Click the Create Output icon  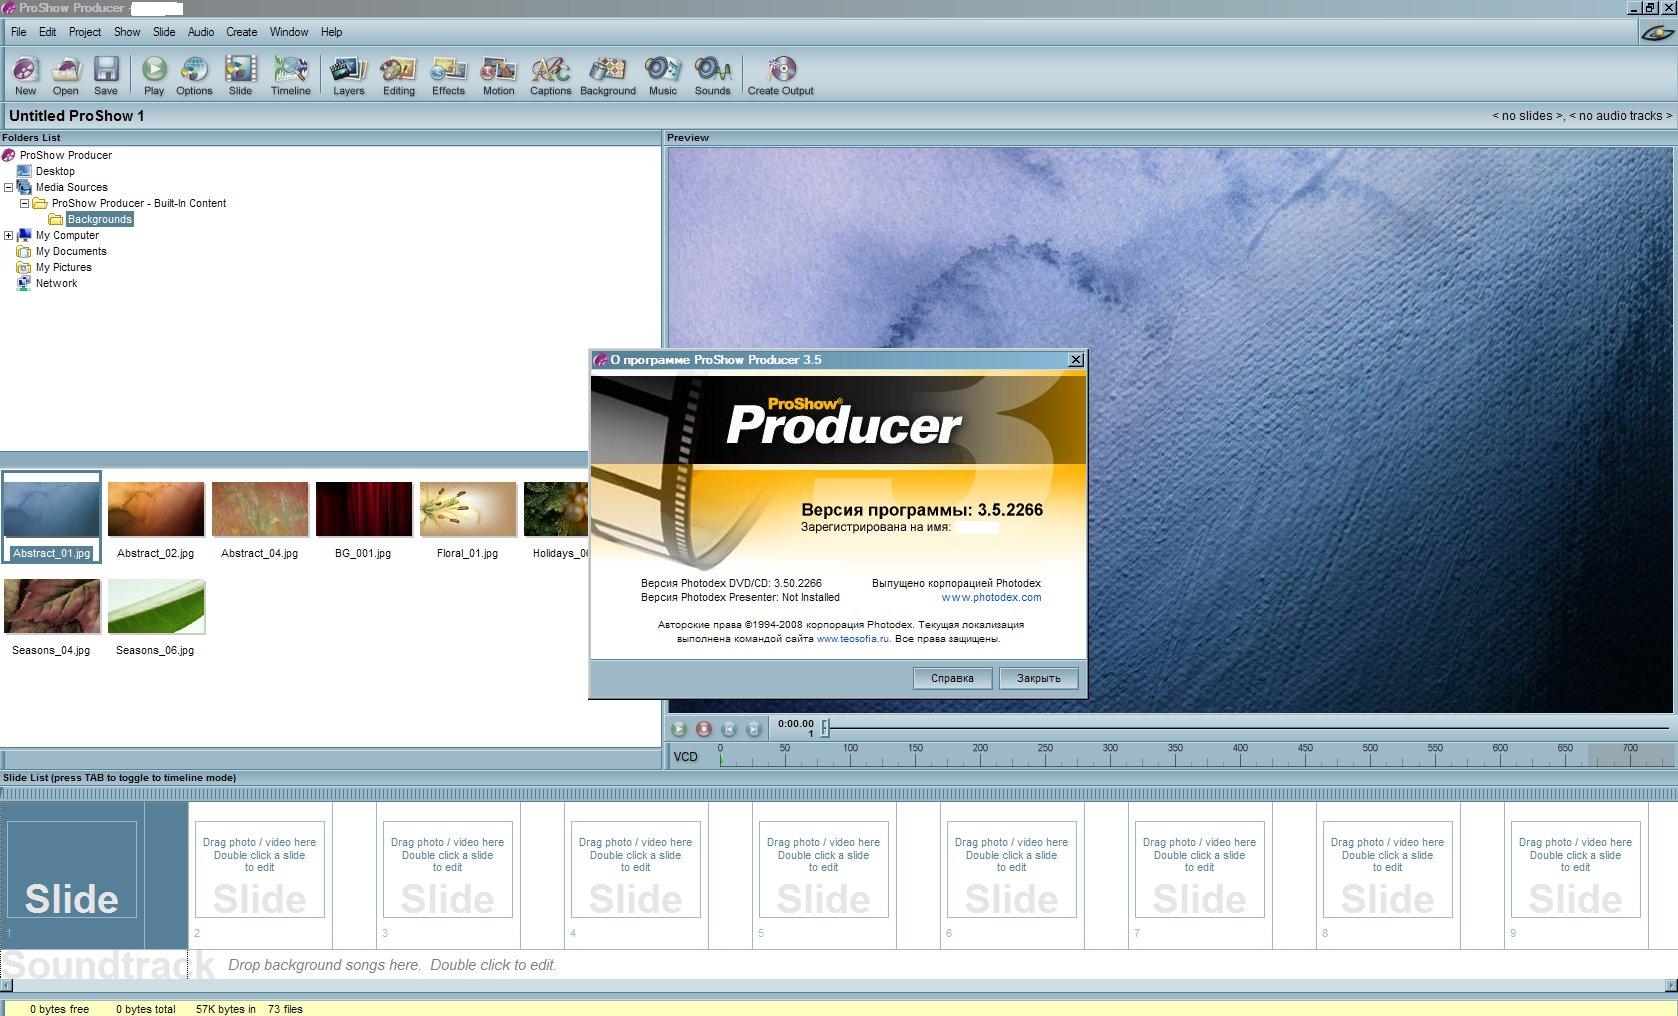[781, 75]
